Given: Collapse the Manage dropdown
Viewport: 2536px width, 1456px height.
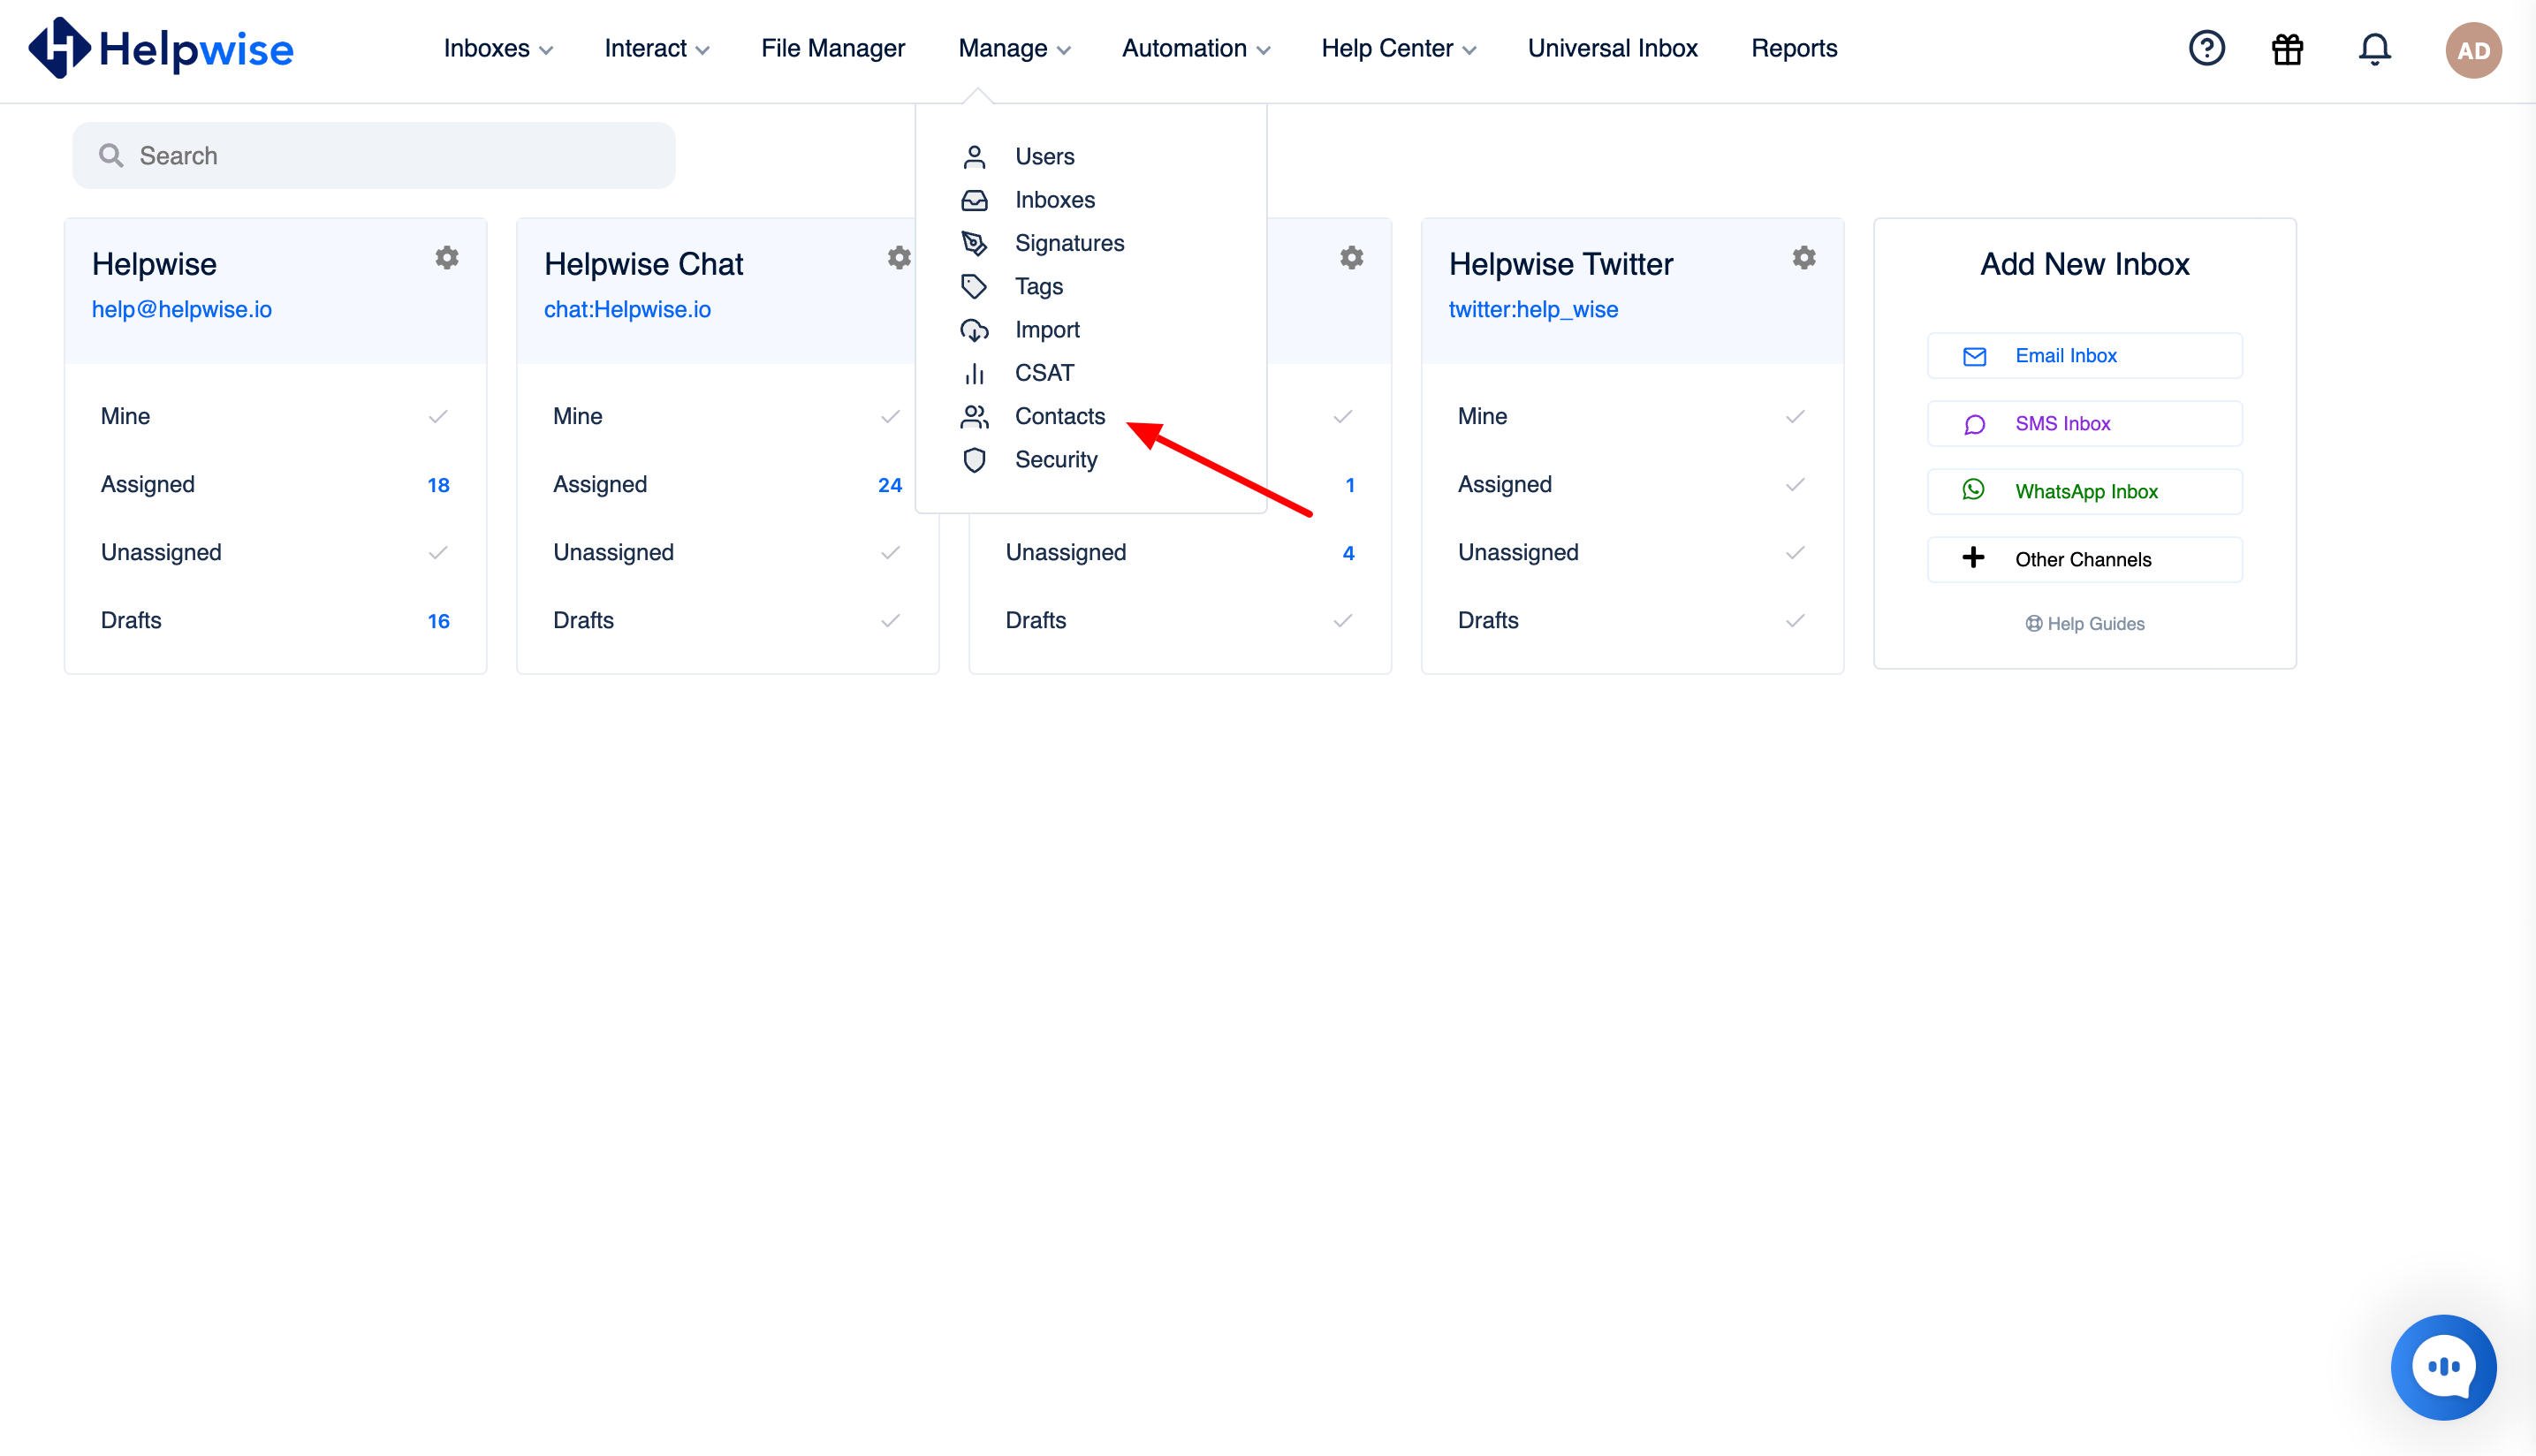Looking at the screenshot, I should [x=1014, y=48].
